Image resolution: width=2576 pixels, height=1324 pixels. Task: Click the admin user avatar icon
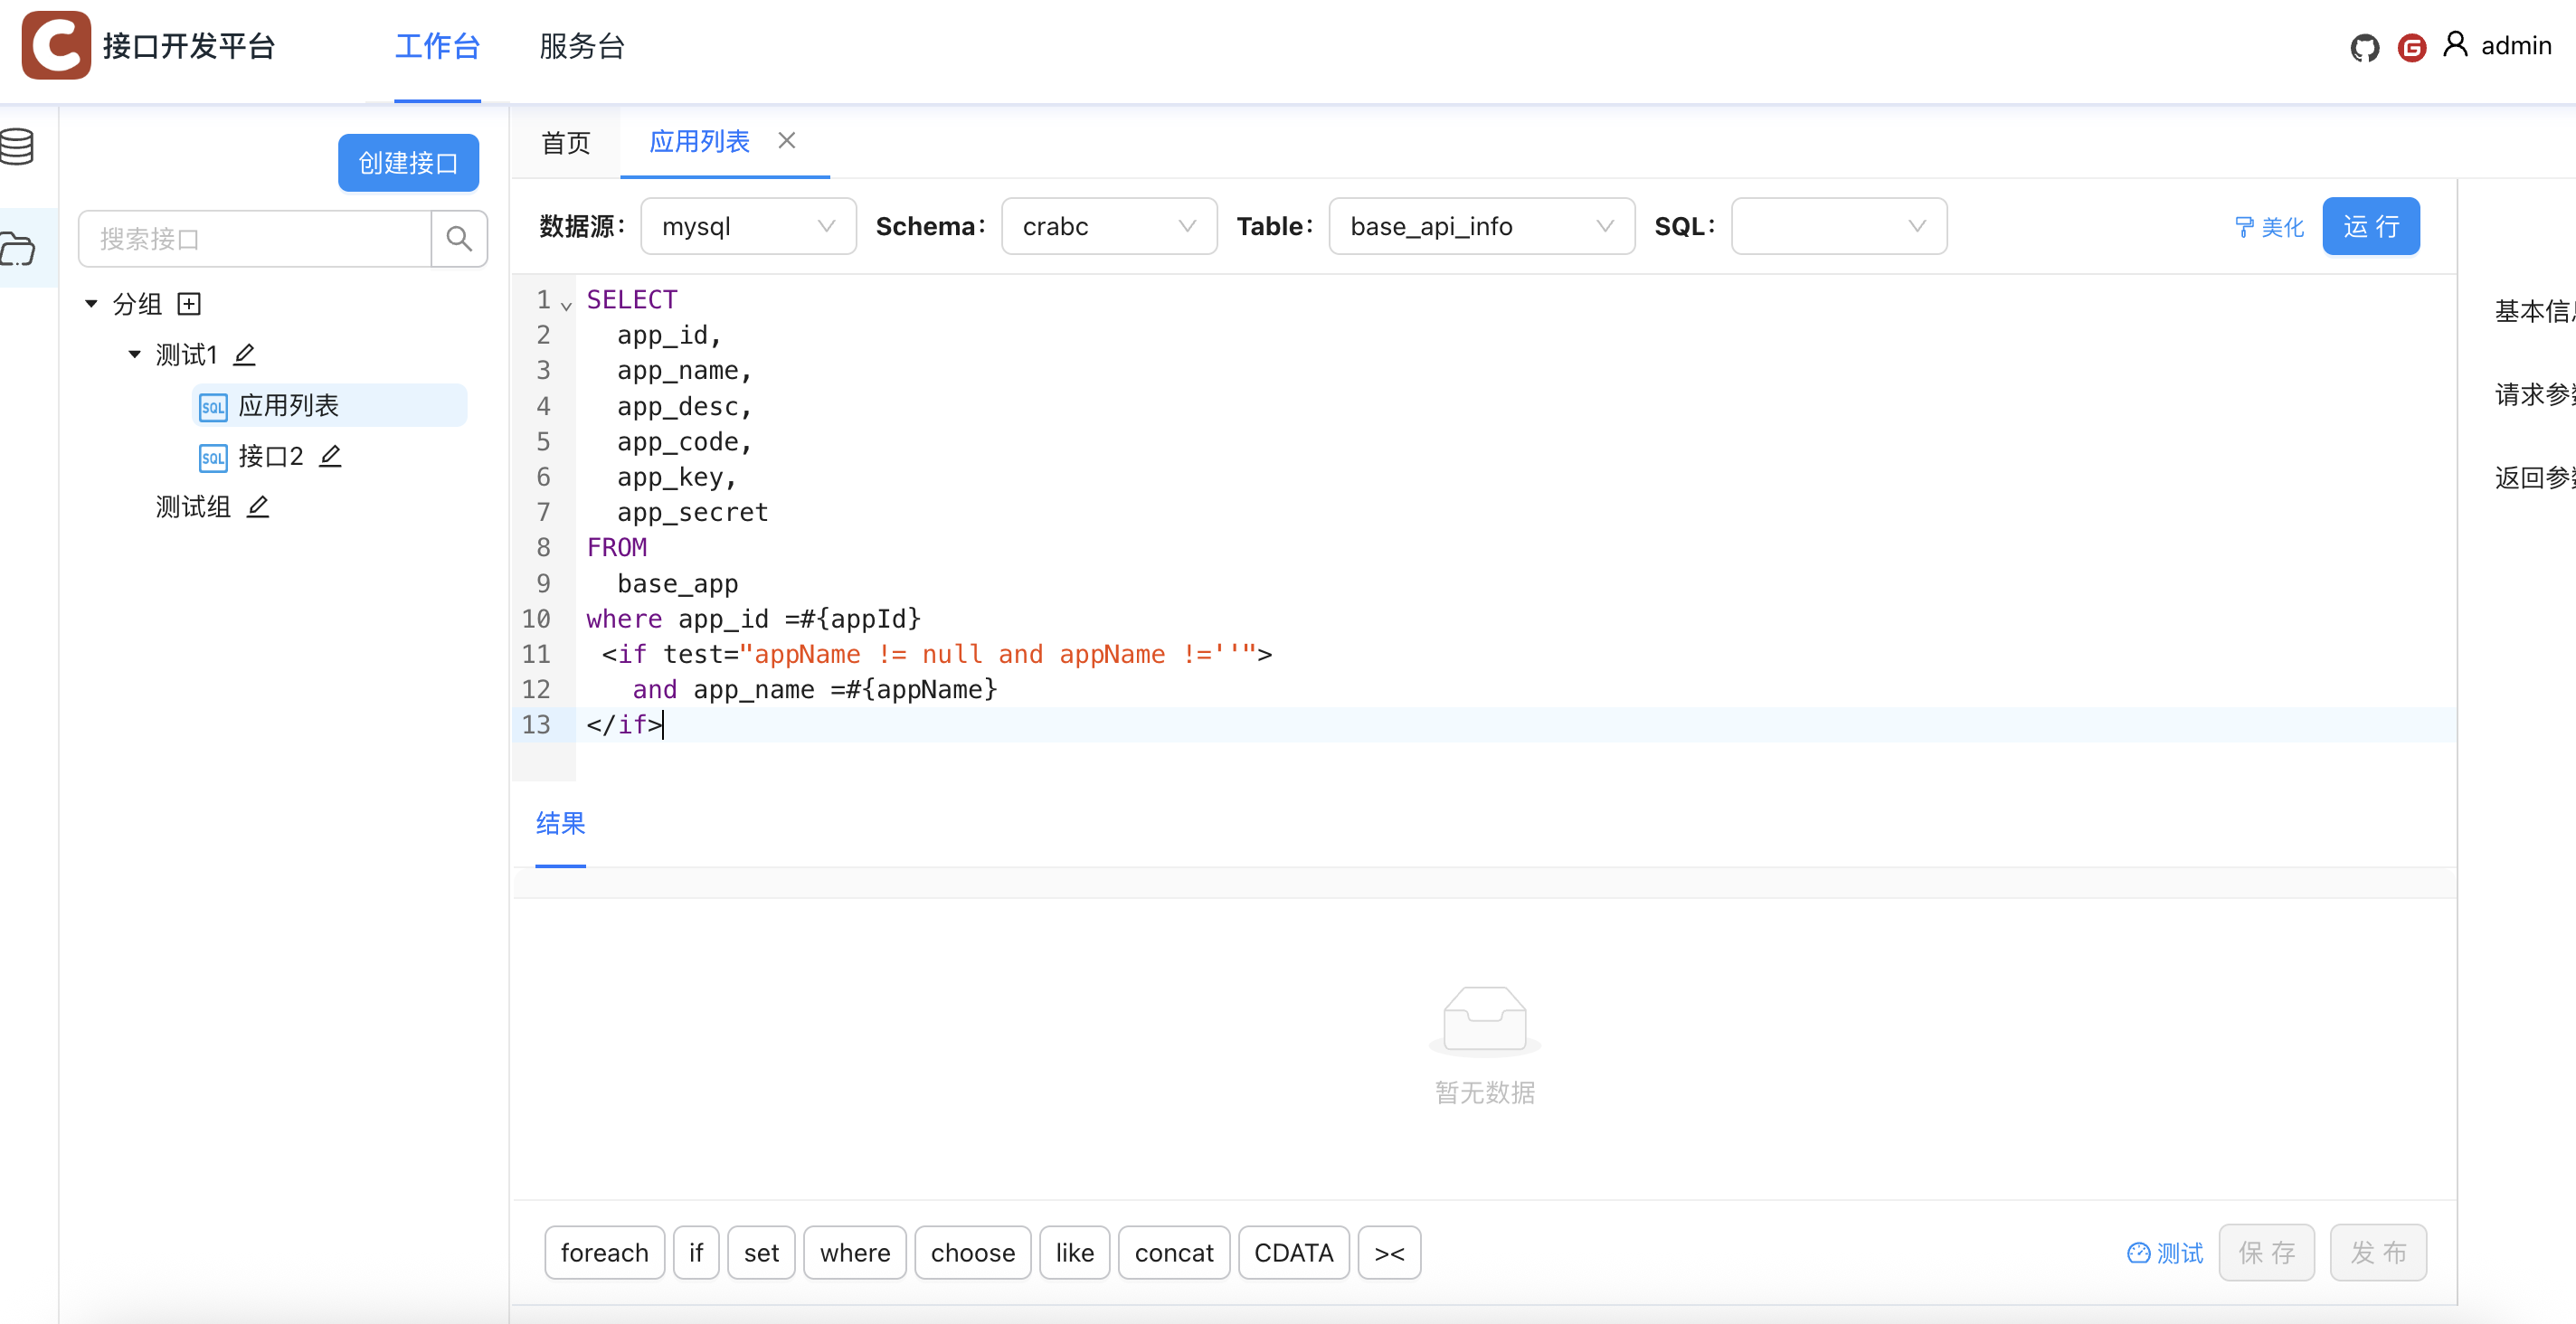click(2455, 45)
